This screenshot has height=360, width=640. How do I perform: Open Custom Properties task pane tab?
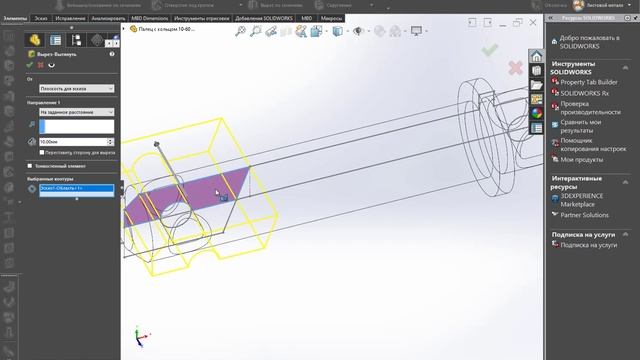pos(536,128)
